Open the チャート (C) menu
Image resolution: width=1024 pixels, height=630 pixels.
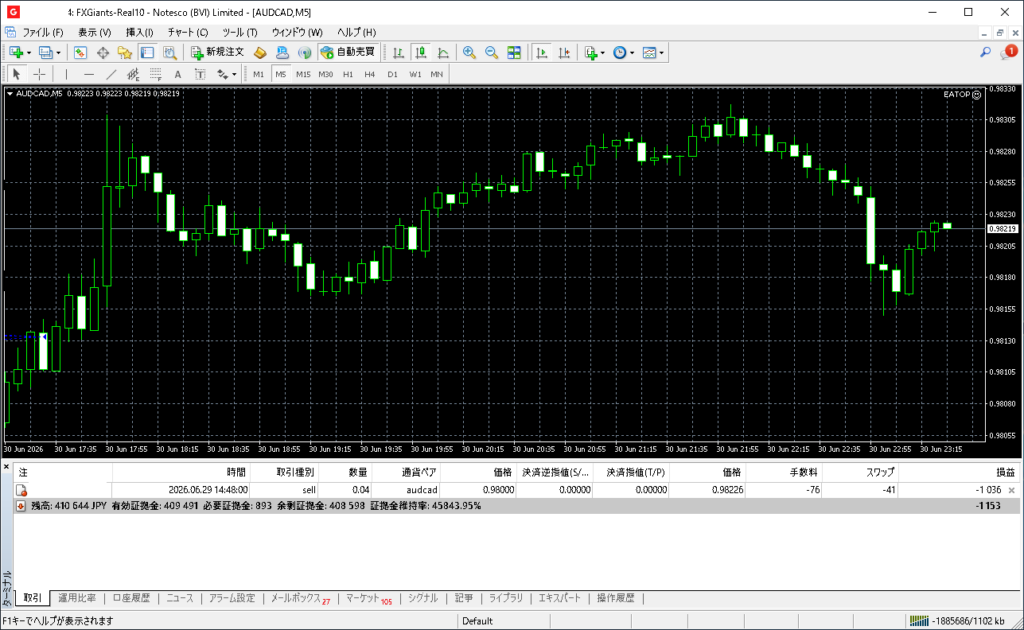[x=187, y=32]
